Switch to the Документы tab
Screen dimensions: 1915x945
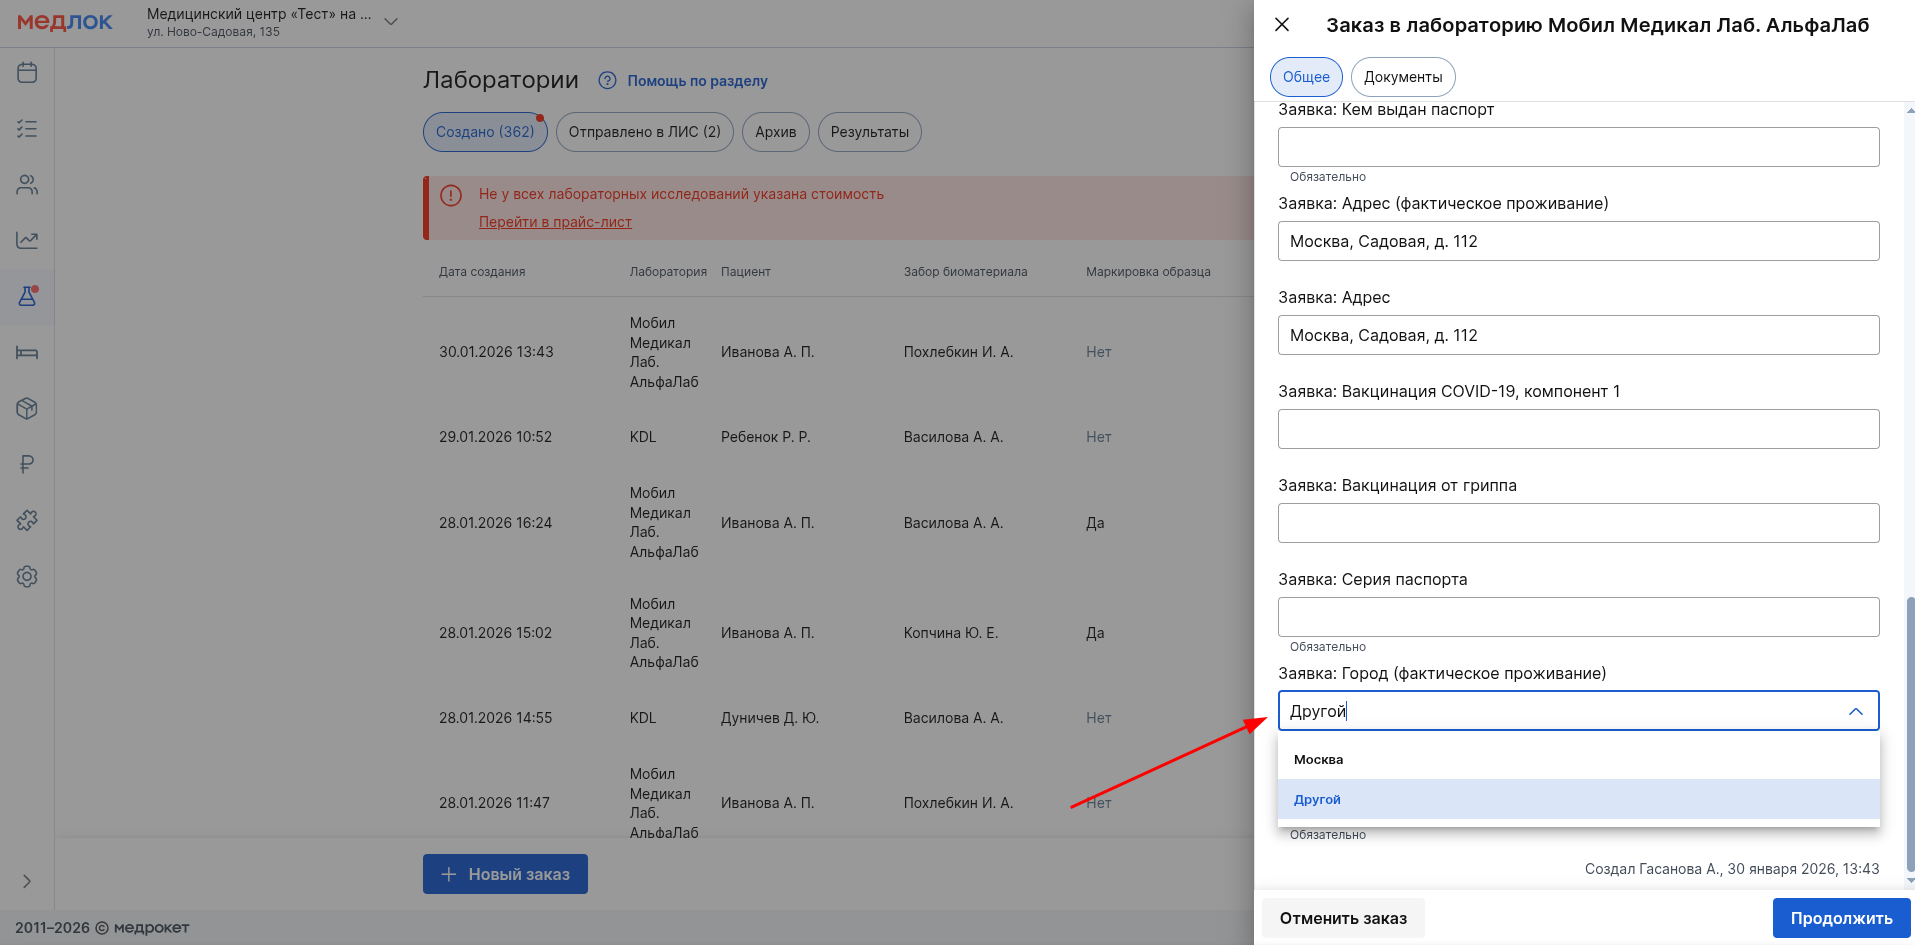pos(1402,77)
